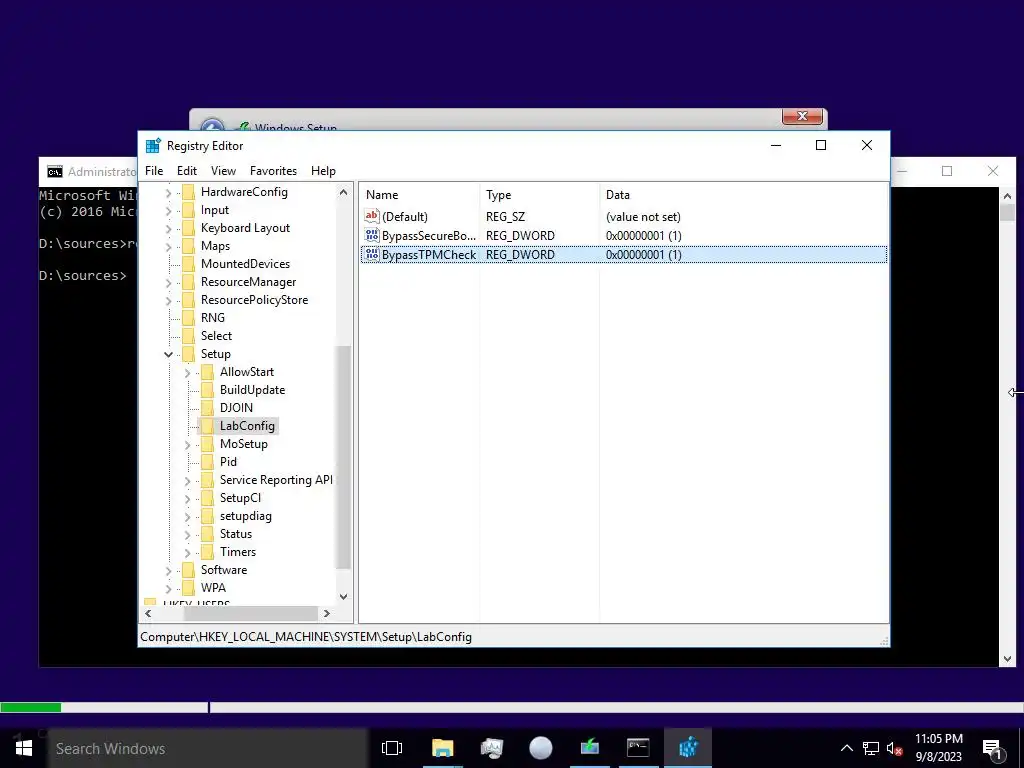Switch to Command Prompt taskbar icon
The image size is (1024, 768).
(x=638, y=748)
